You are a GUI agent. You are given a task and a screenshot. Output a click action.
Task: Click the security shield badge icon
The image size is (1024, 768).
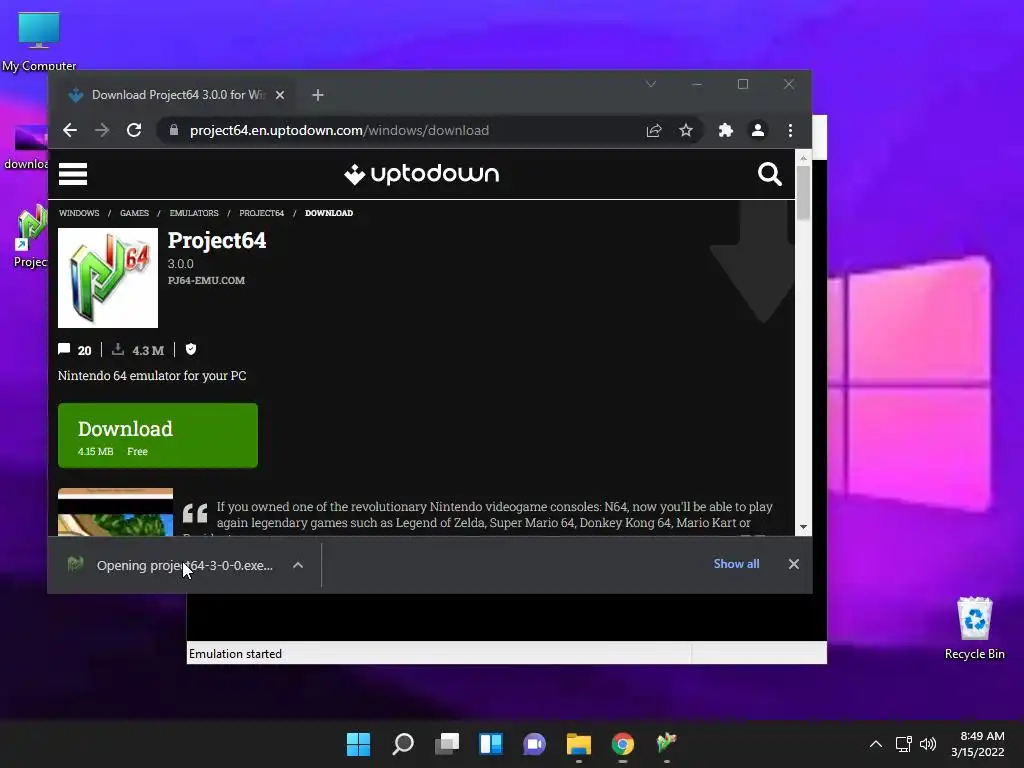(x=191, y=349)
